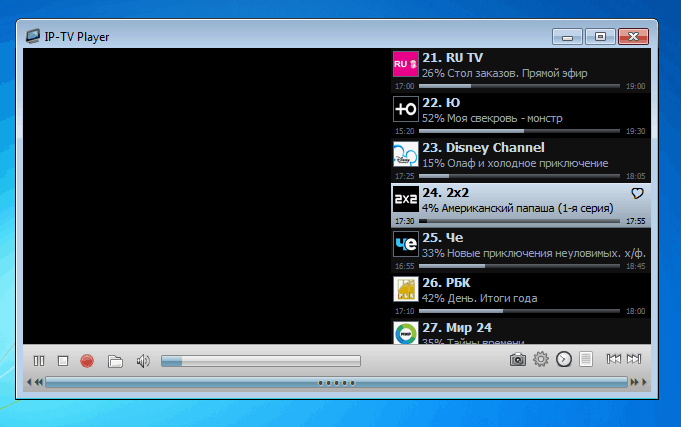Adjust the volume level slider
Viewport: 681px width, 427px height.
pyautogui.click(x=261, y=361)
